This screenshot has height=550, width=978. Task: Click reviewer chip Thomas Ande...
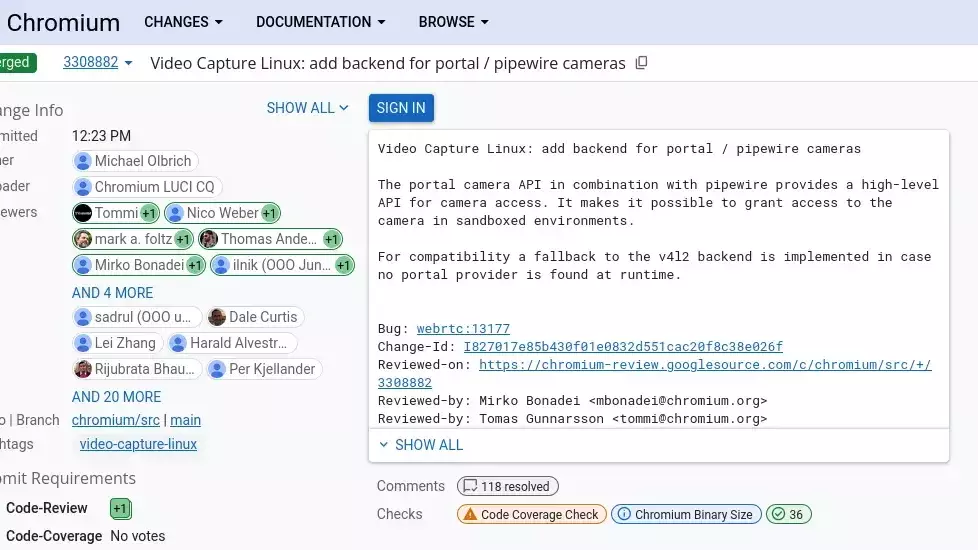(x=270, y=239)
